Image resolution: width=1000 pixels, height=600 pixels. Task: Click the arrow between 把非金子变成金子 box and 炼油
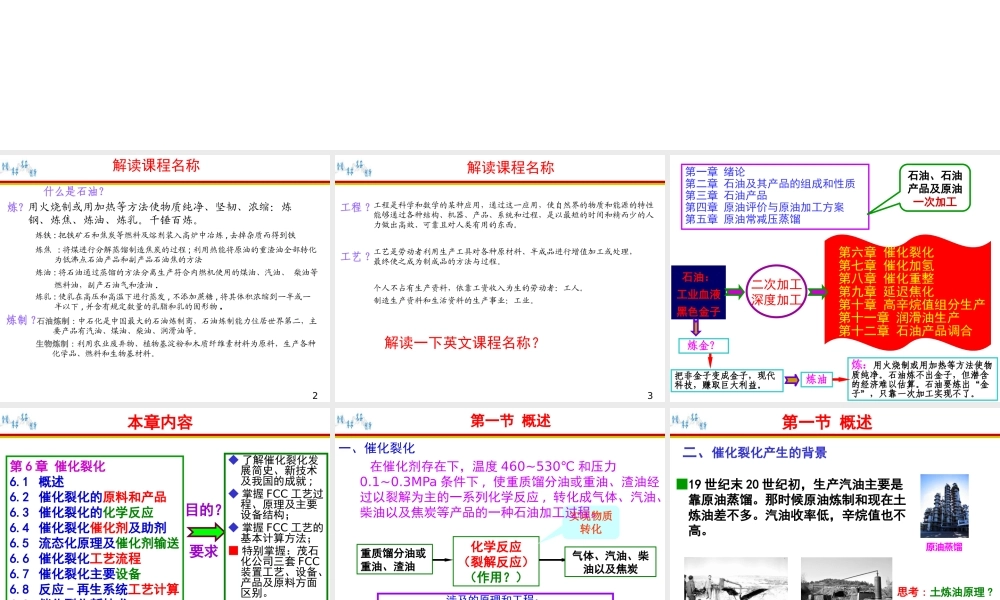pyautogui.click(x=791, y=380)
